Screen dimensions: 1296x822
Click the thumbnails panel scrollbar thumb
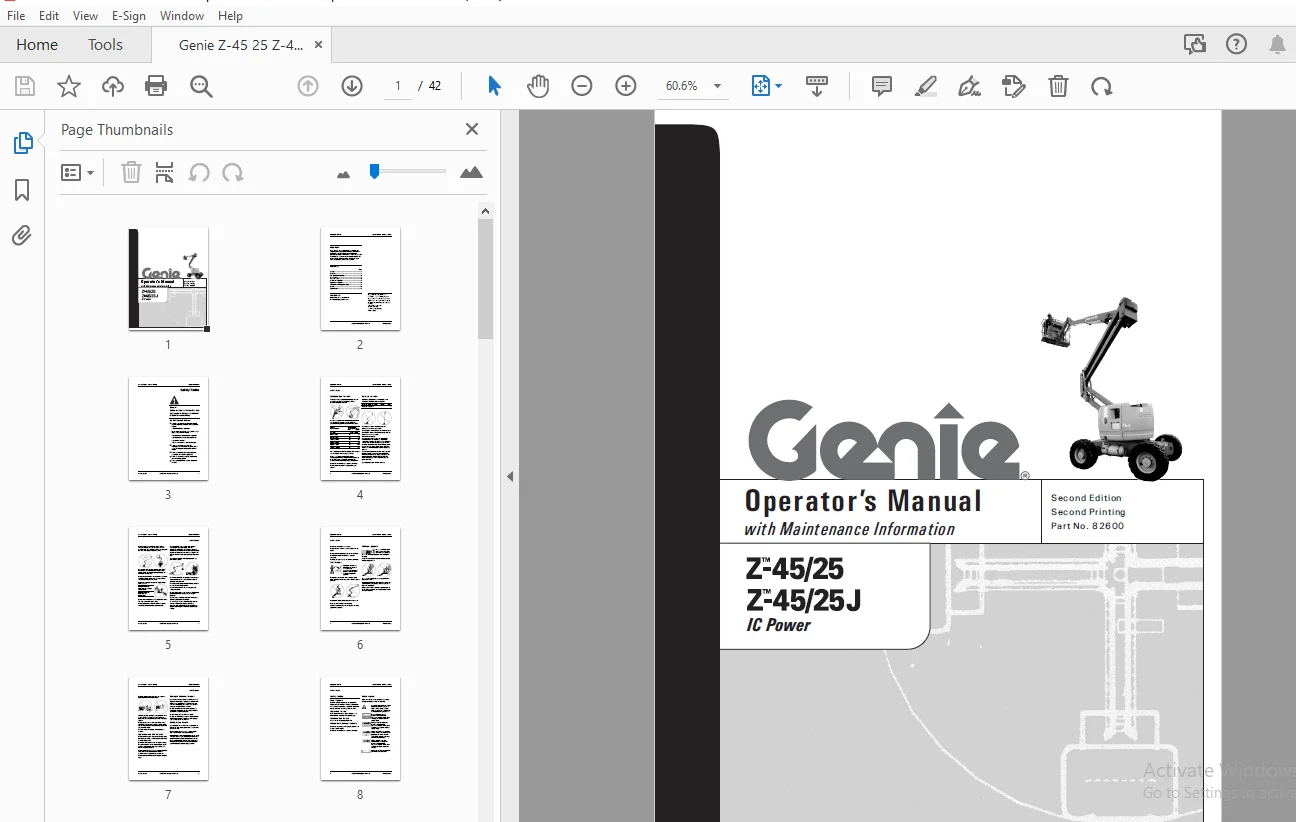[485, 279]
